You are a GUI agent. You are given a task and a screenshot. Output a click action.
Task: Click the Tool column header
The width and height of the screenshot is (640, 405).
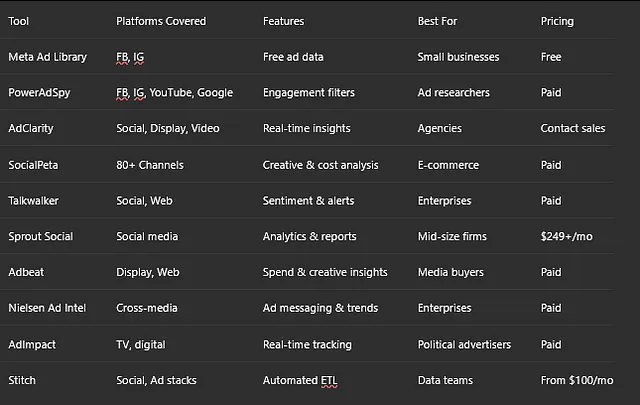tap(19, 21)
